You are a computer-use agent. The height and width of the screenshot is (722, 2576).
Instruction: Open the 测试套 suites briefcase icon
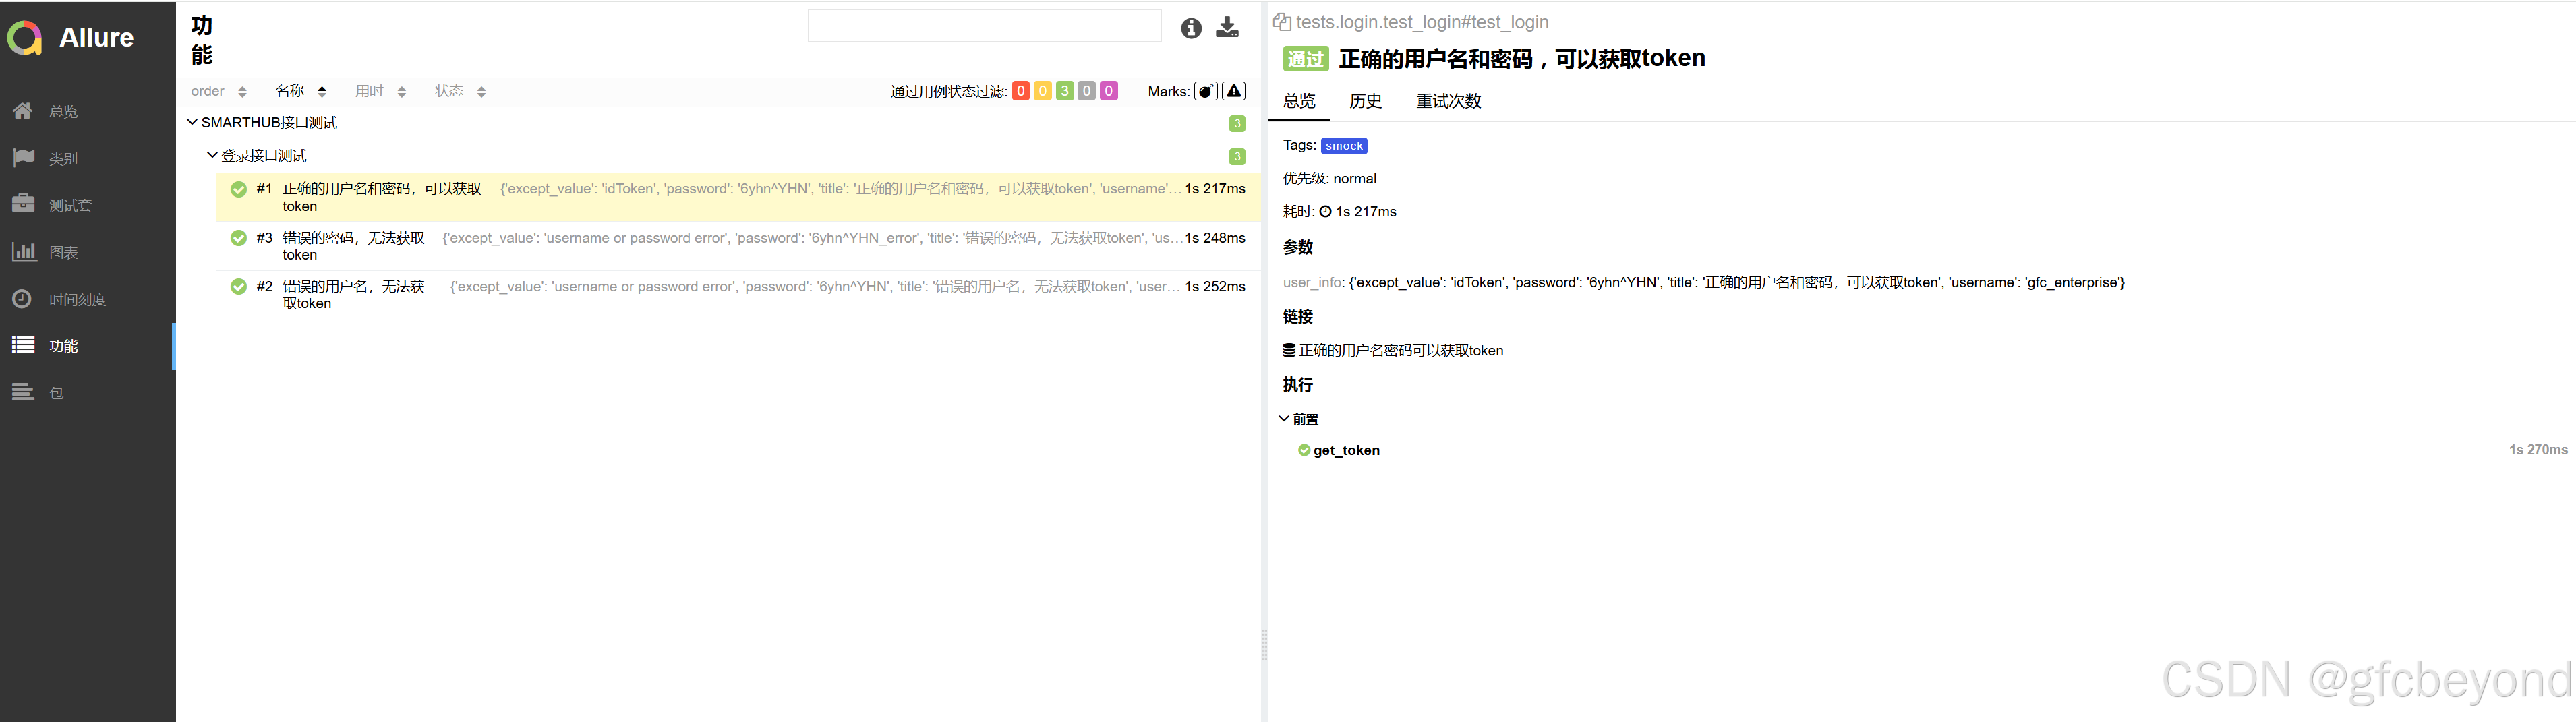coord(23,204)
